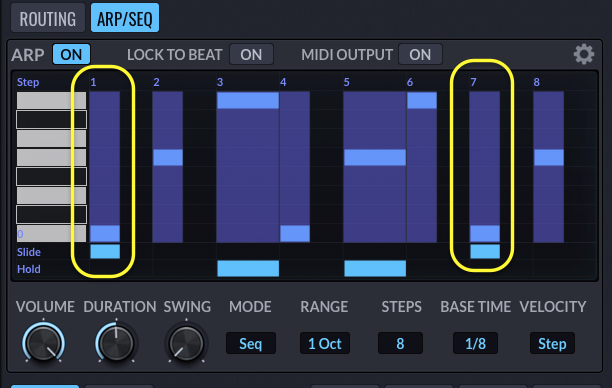
Task: Toggle Slide for step 7
Action: pos(485,251)
